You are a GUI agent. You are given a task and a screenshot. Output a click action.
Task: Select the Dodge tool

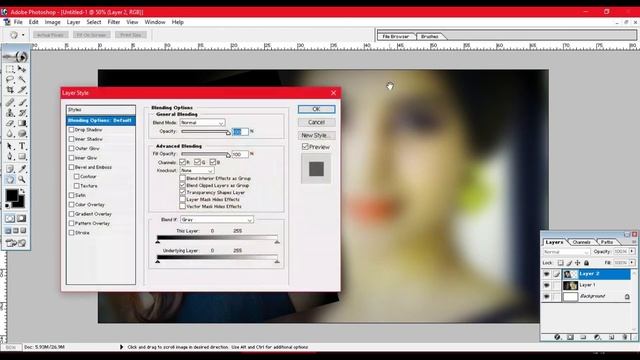(22, 133)
